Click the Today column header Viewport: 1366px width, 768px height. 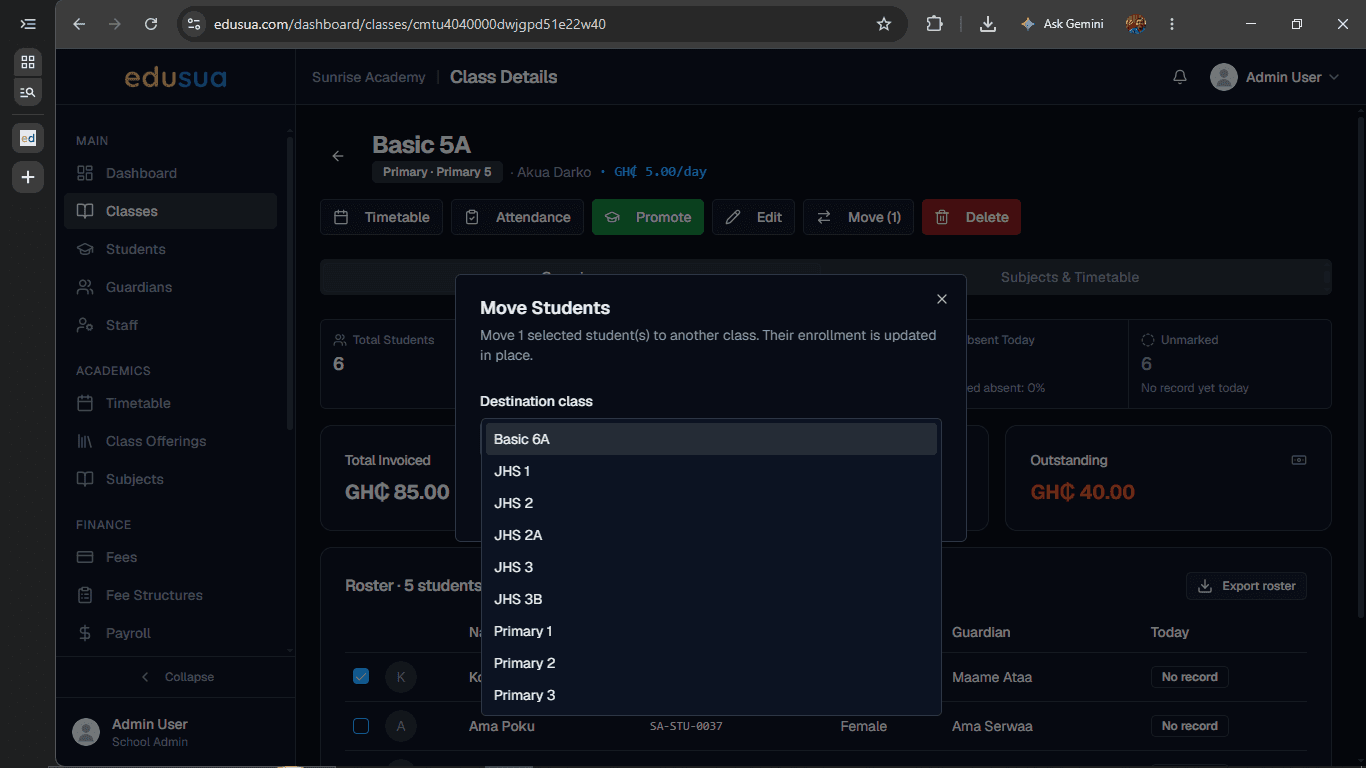(x=1170, y=632)
